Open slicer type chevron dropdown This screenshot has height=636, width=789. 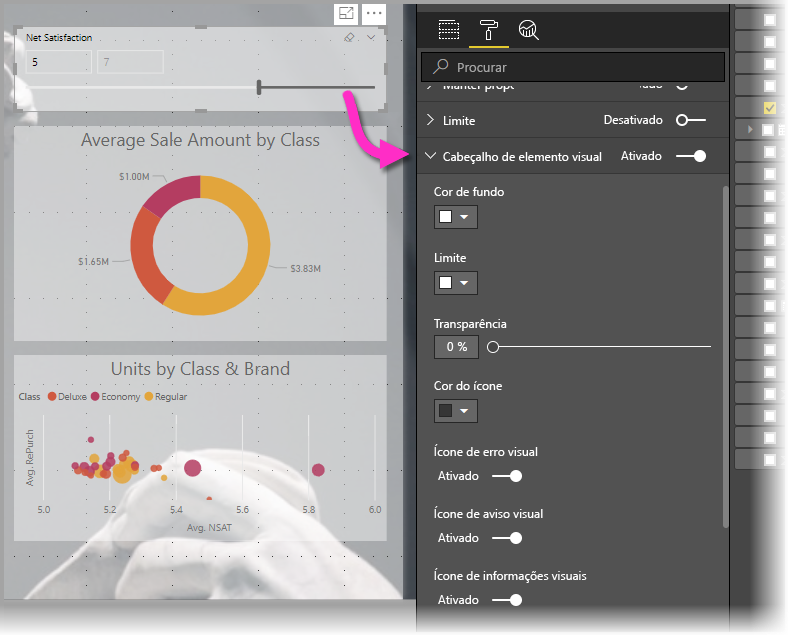(371, 37)
